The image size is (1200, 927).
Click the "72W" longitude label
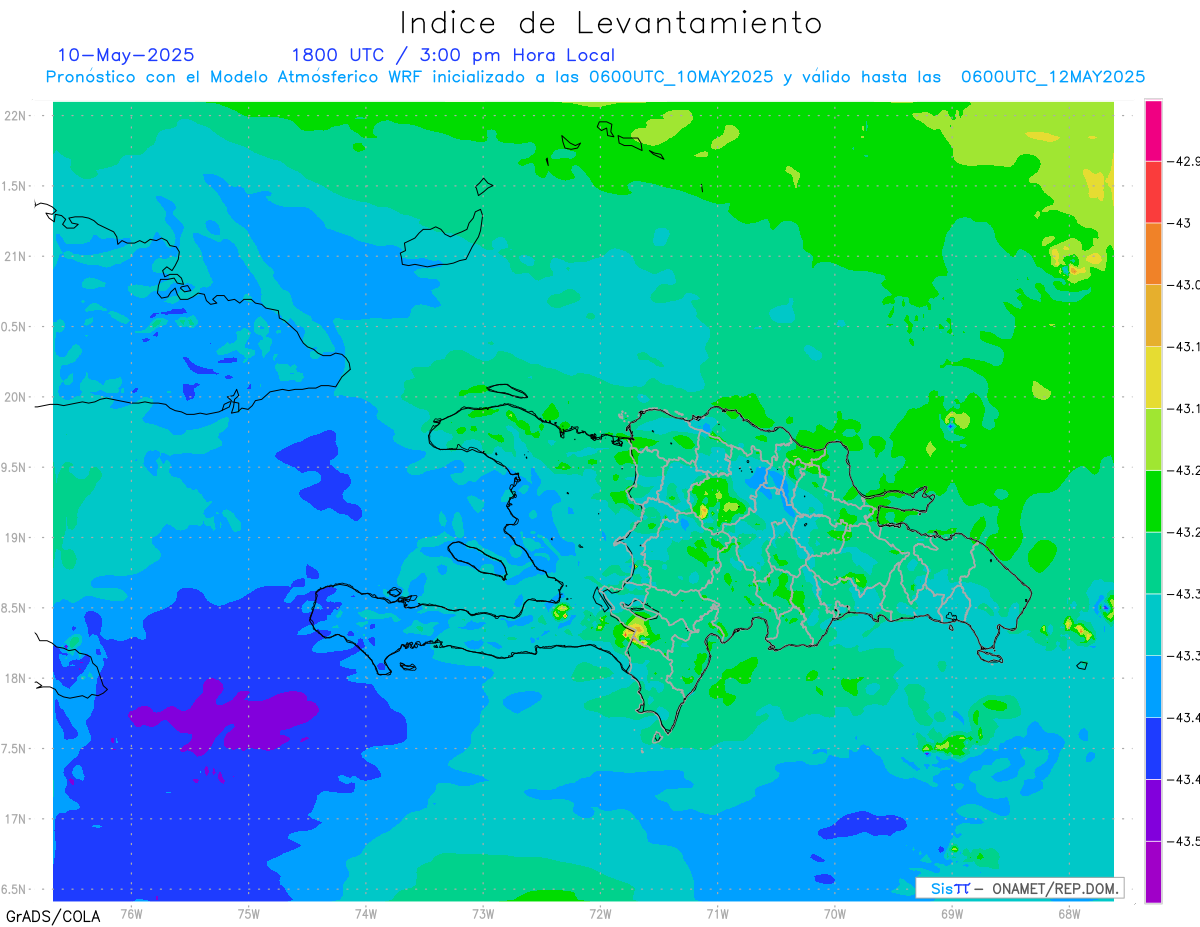[600, 913]
